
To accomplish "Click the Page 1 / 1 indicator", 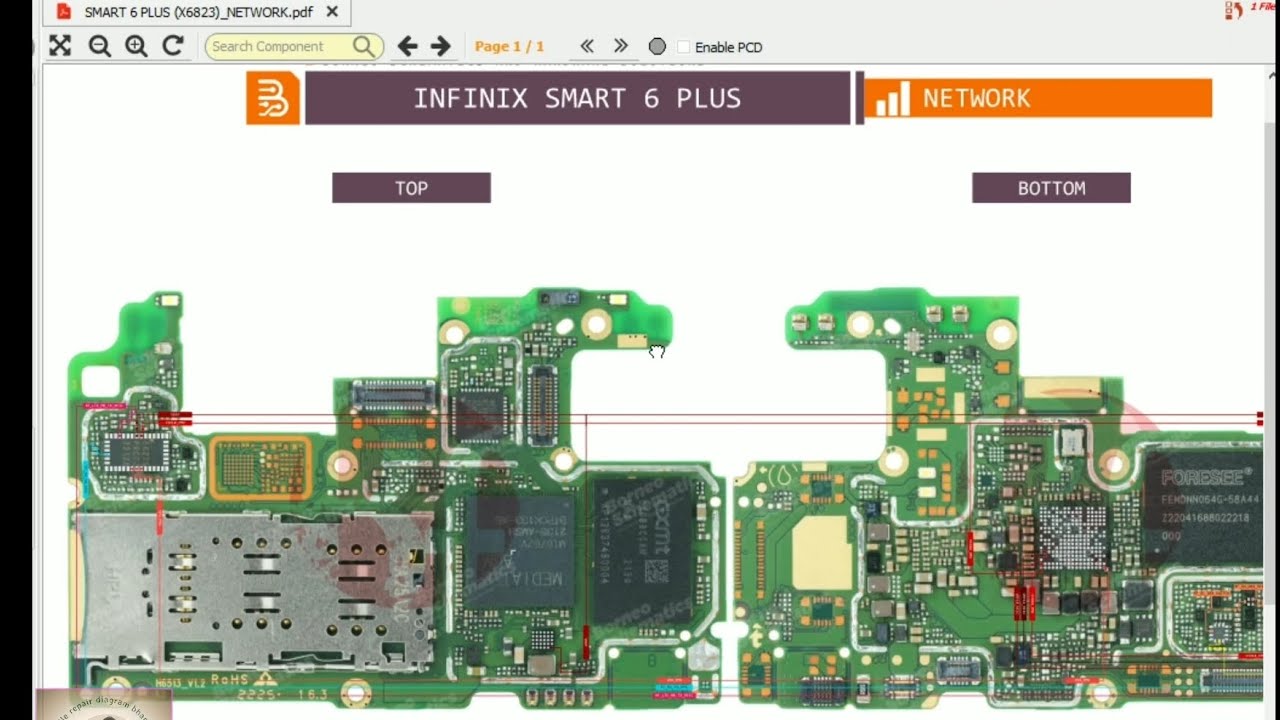I will (509, 46).
